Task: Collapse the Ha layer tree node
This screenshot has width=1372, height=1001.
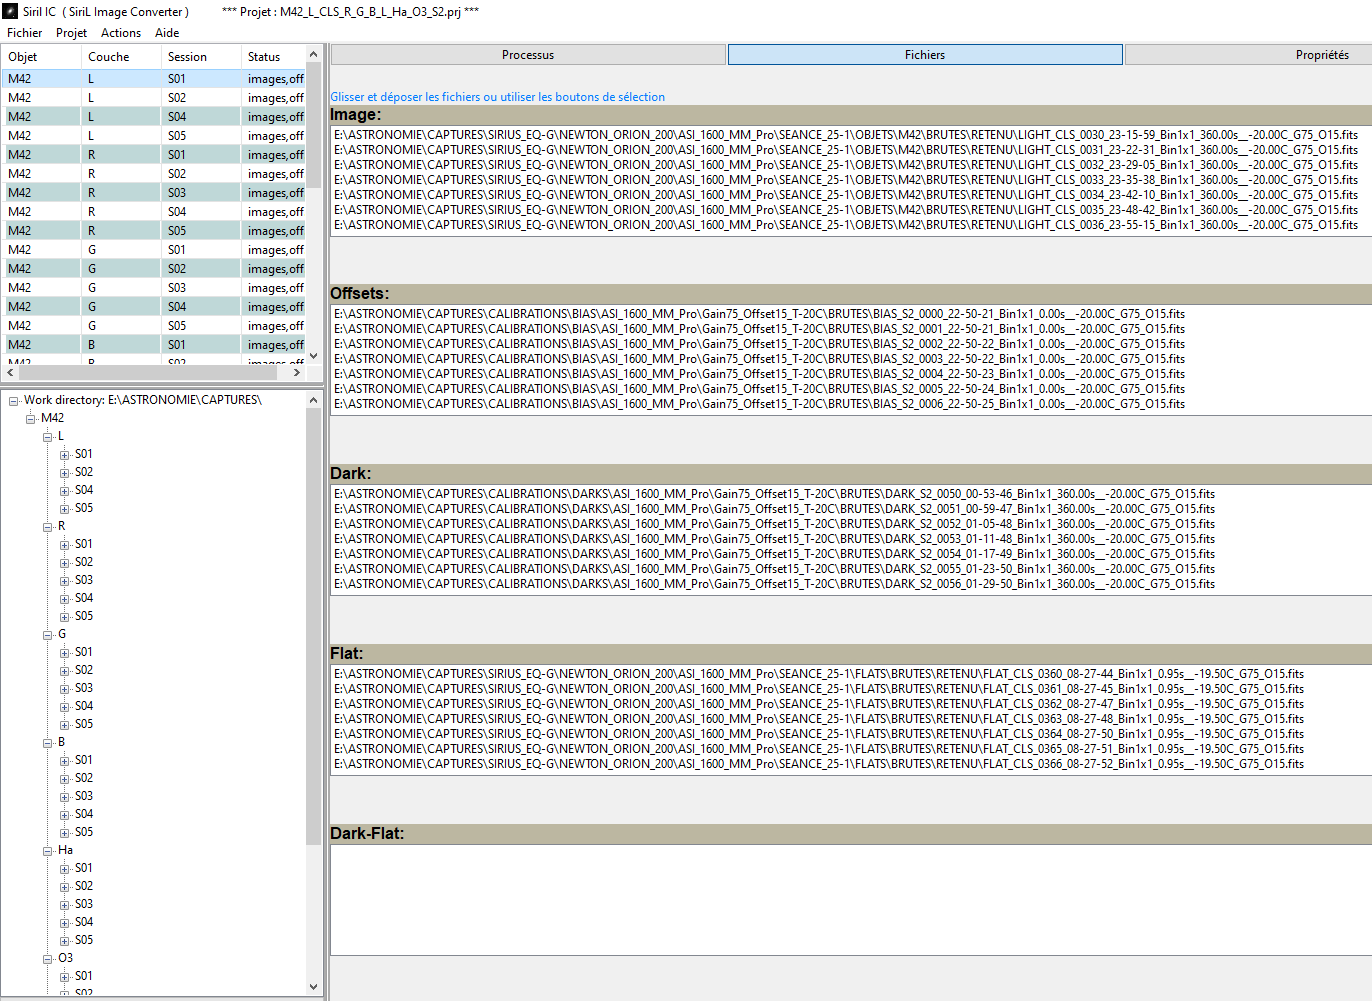Action: tap(48, 850)
